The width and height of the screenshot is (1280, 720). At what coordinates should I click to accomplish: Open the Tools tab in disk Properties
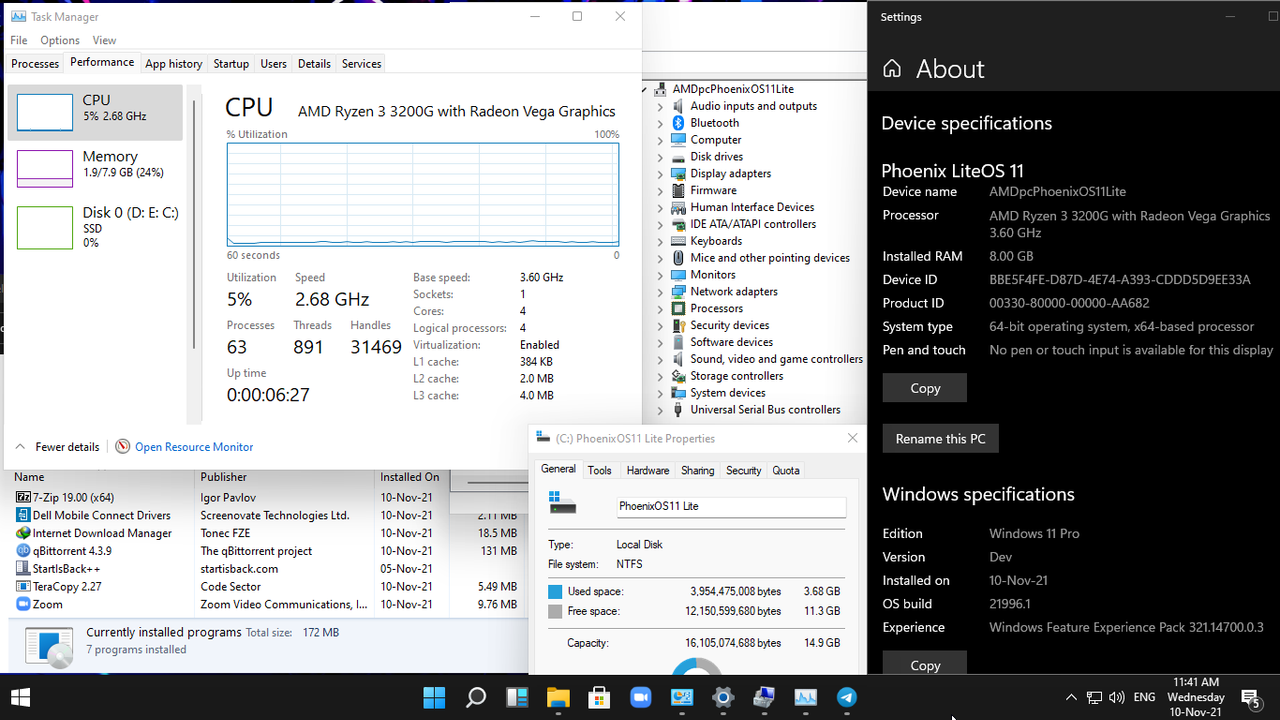coord(600,470)
